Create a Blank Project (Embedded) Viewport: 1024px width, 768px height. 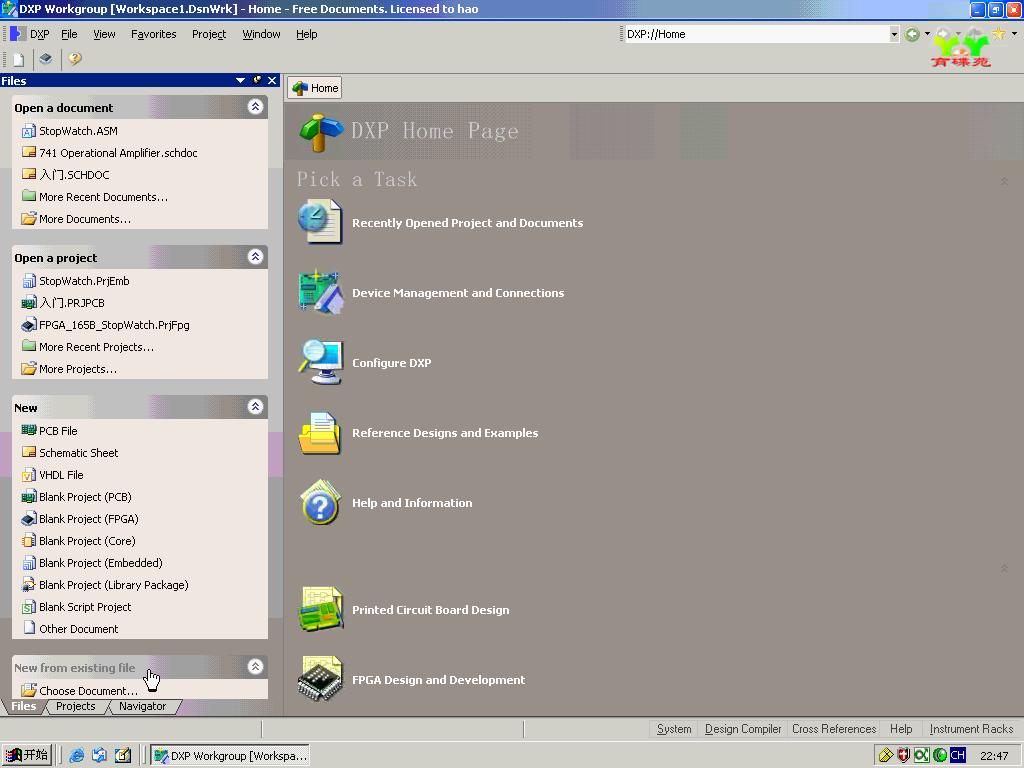coord(101,563)
